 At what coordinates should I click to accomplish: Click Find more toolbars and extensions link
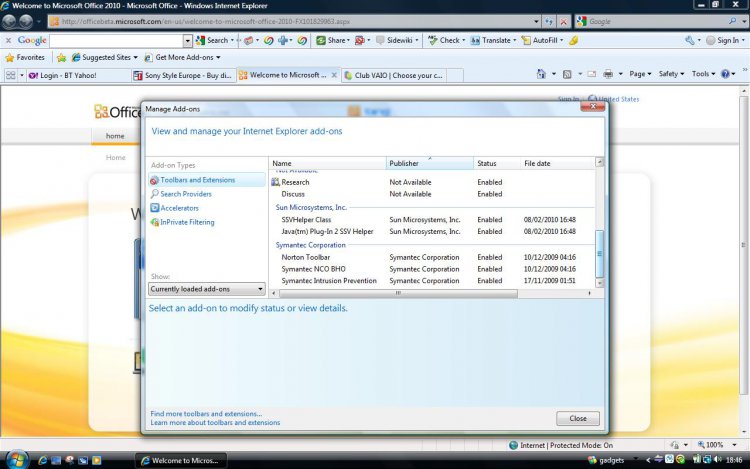click(x=206, y=414)
